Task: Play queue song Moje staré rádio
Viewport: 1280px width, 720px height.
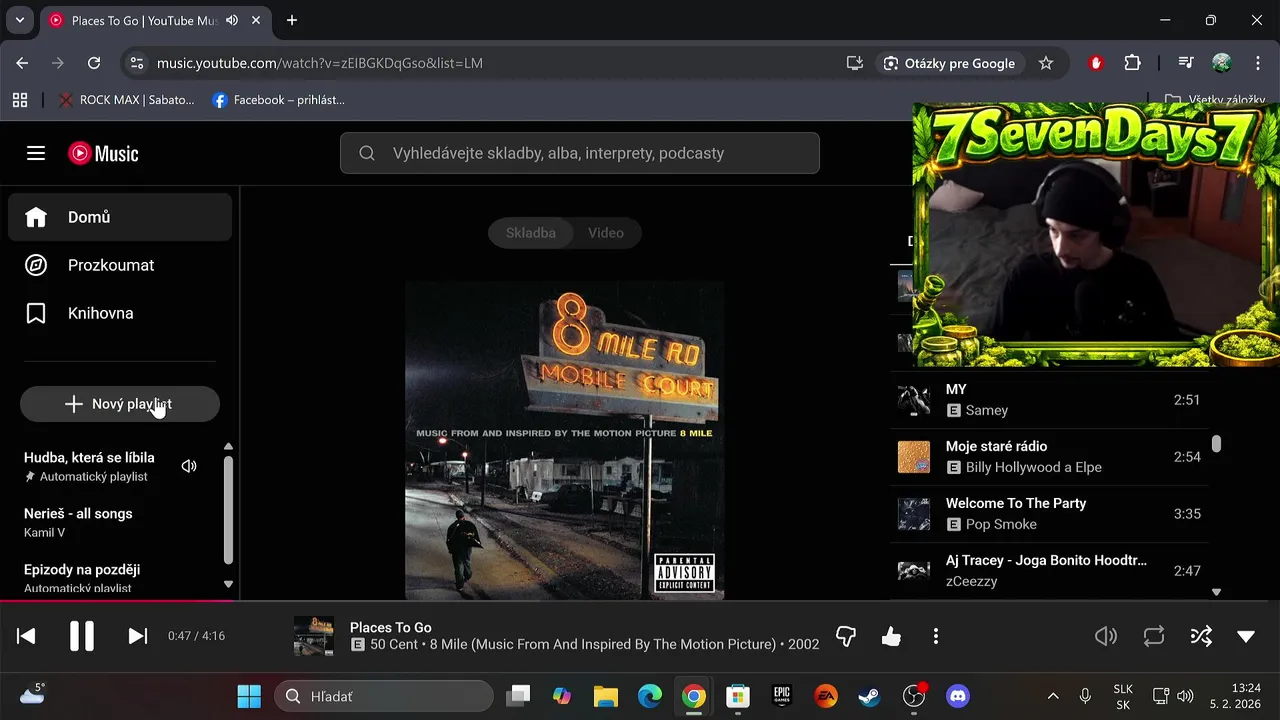Action: [x=1049, y=457]
